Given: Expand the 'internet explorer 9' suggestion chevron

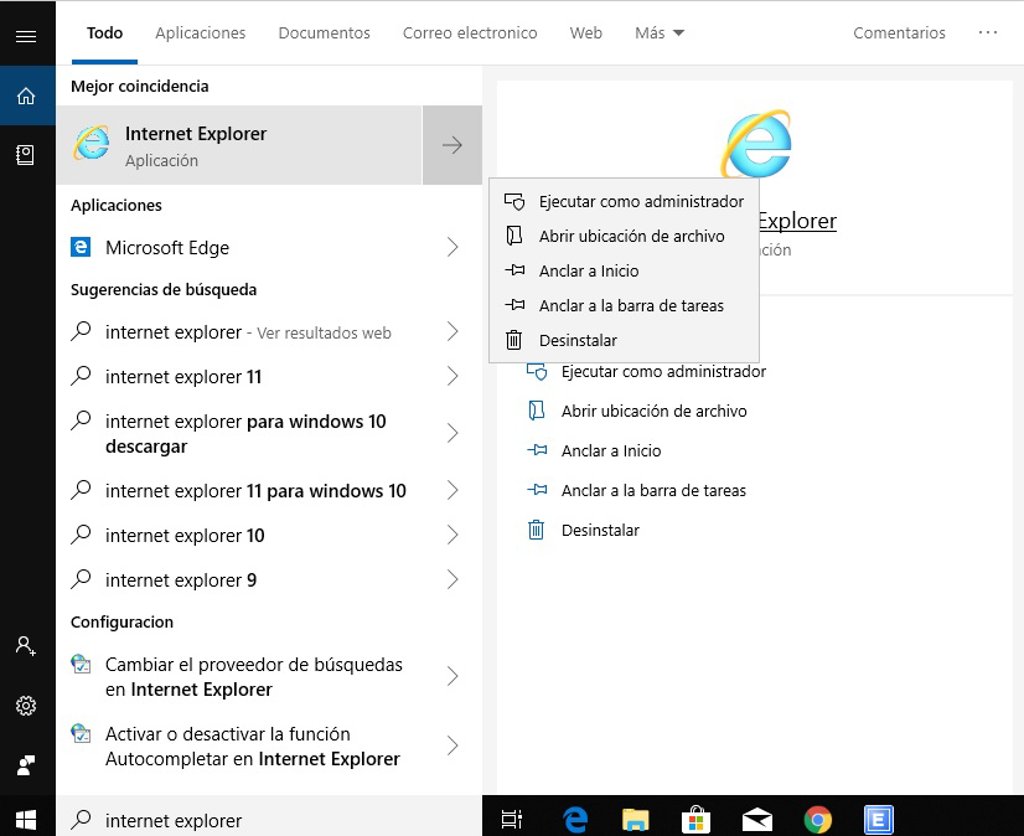Looking at the screenshot, I should coord(453,579).
